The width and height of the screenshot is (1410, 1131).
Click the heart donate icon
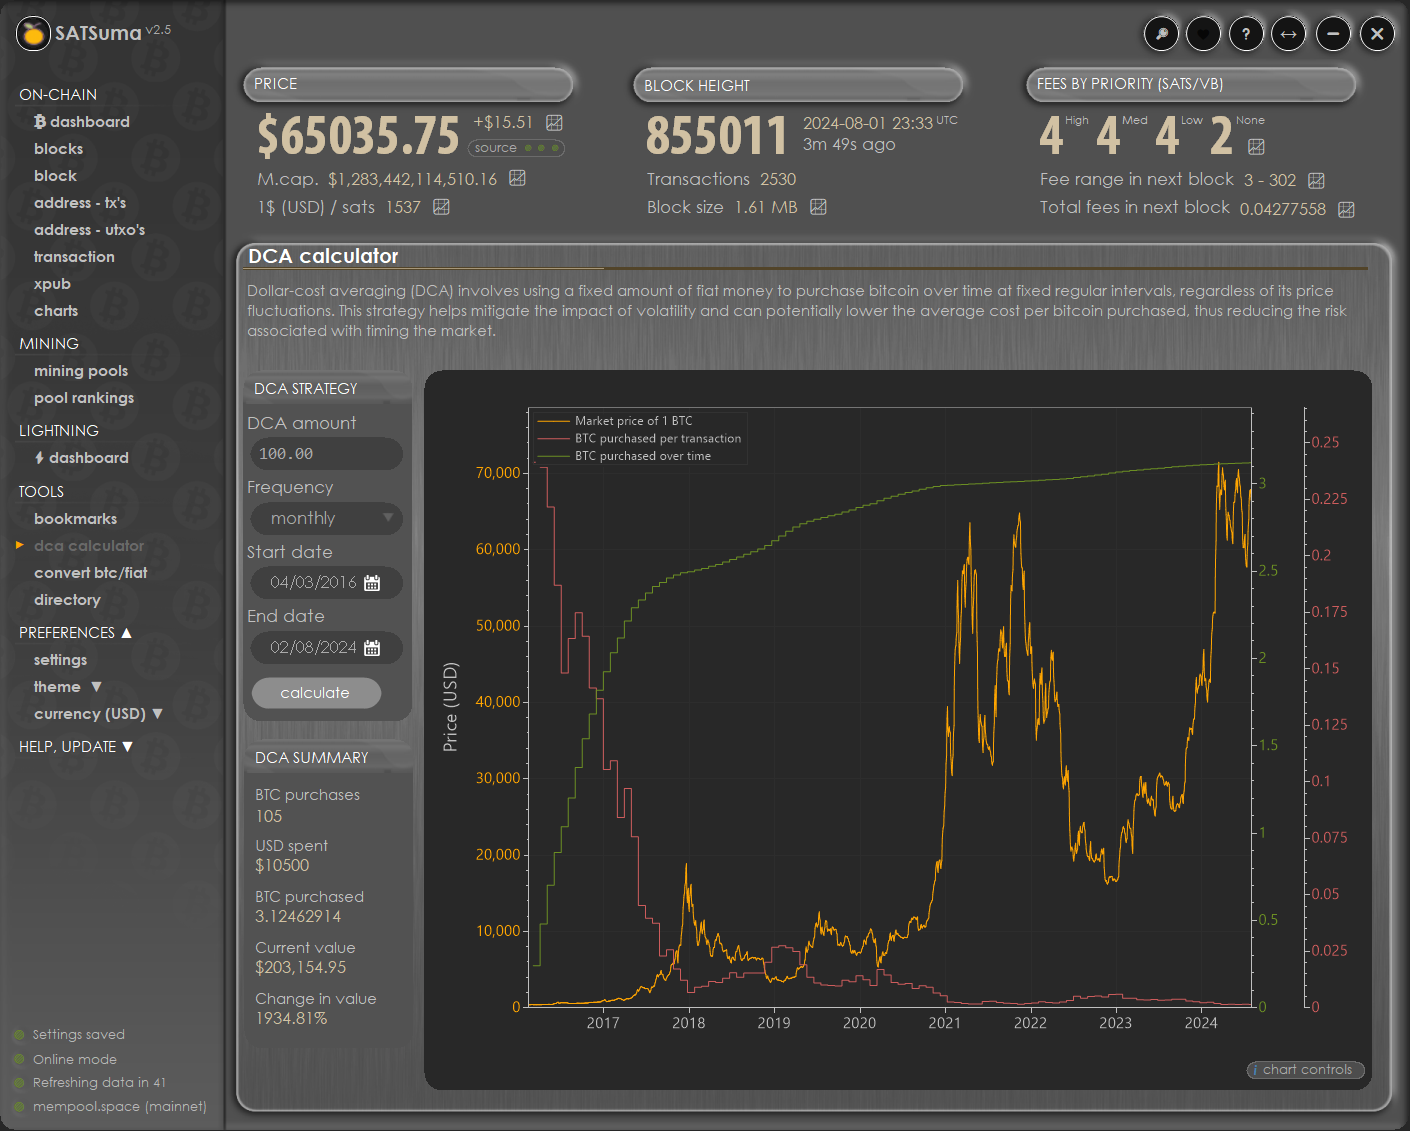1203,34
